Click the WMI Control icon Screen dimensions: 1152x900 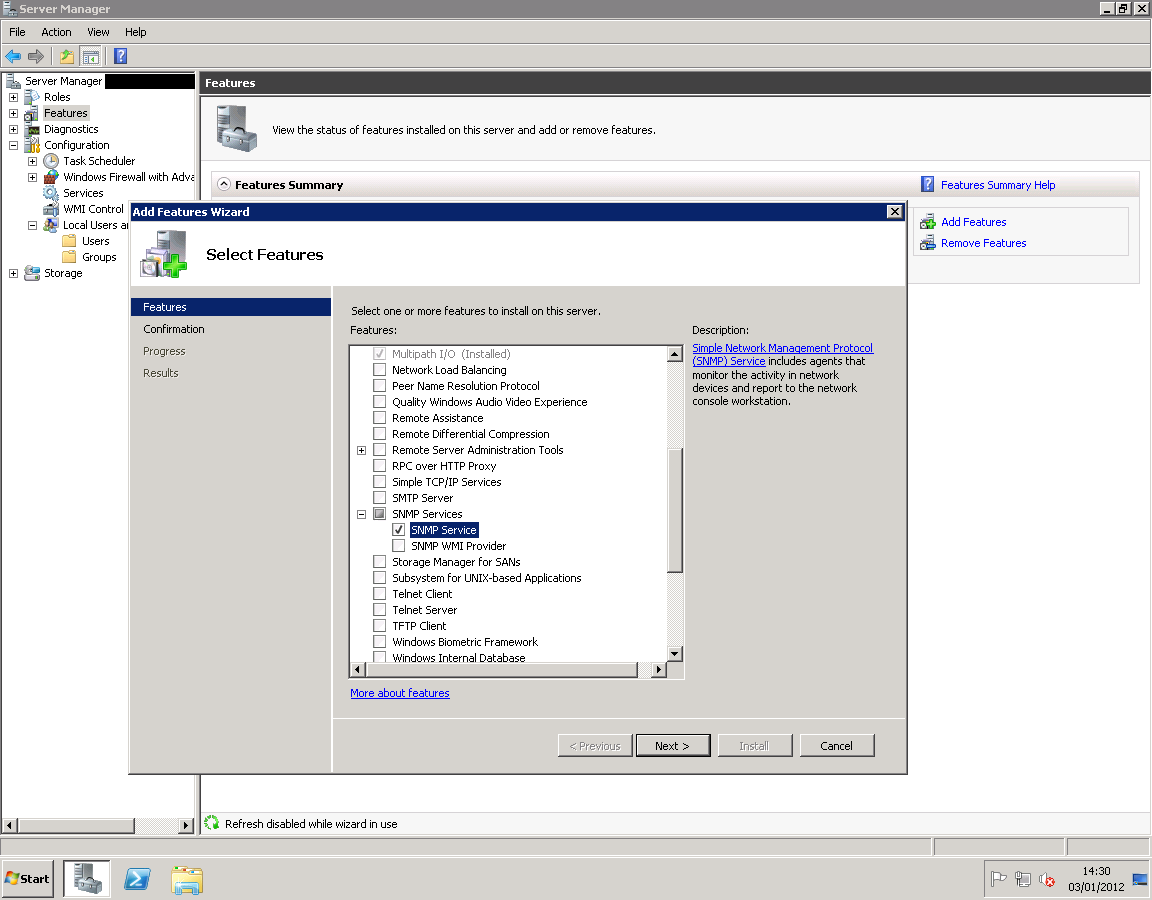(51, 209)
